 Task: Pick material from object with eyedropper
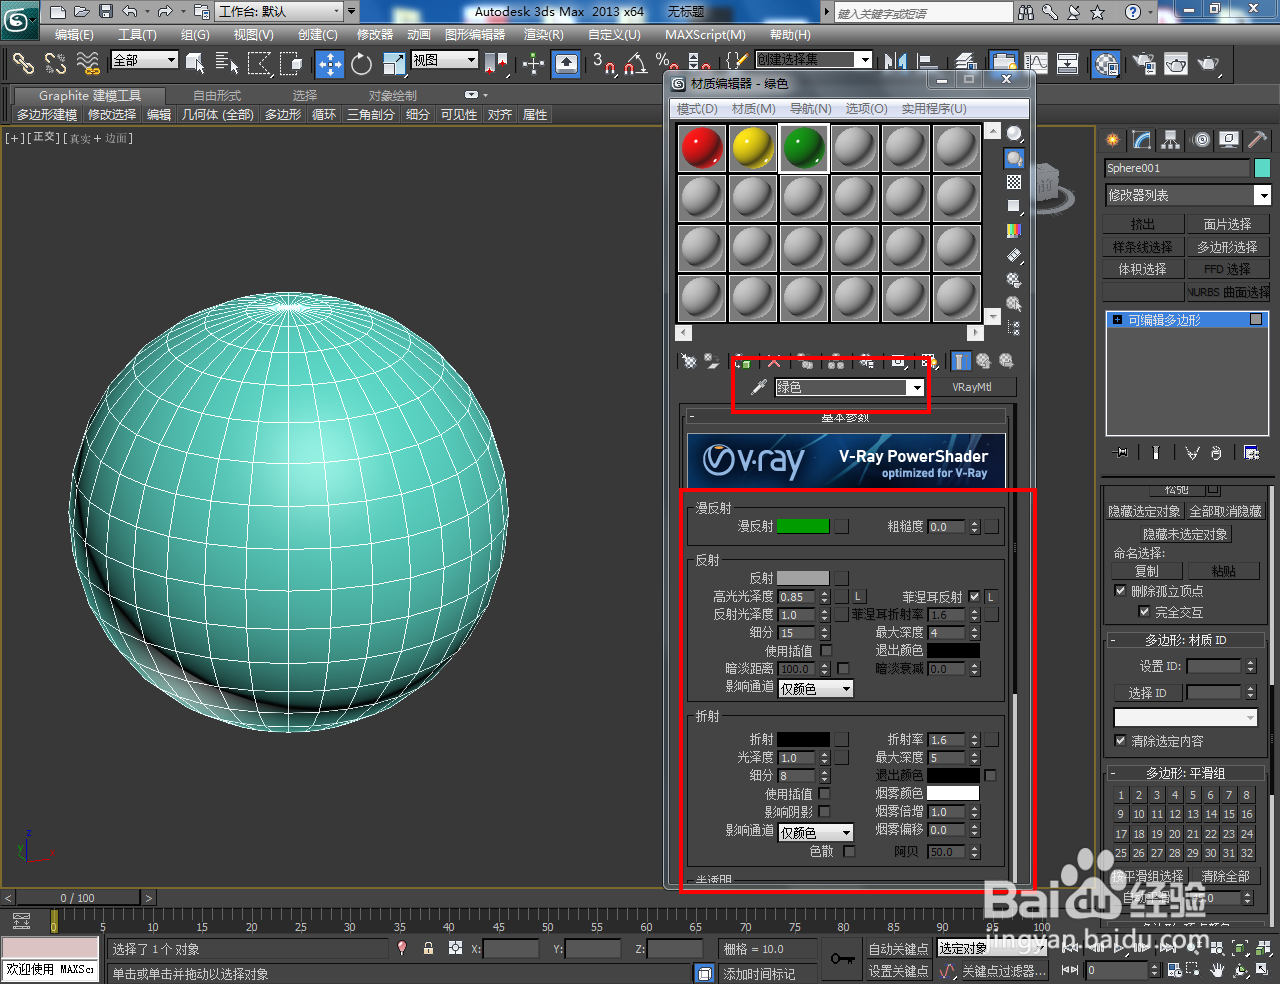759,387
